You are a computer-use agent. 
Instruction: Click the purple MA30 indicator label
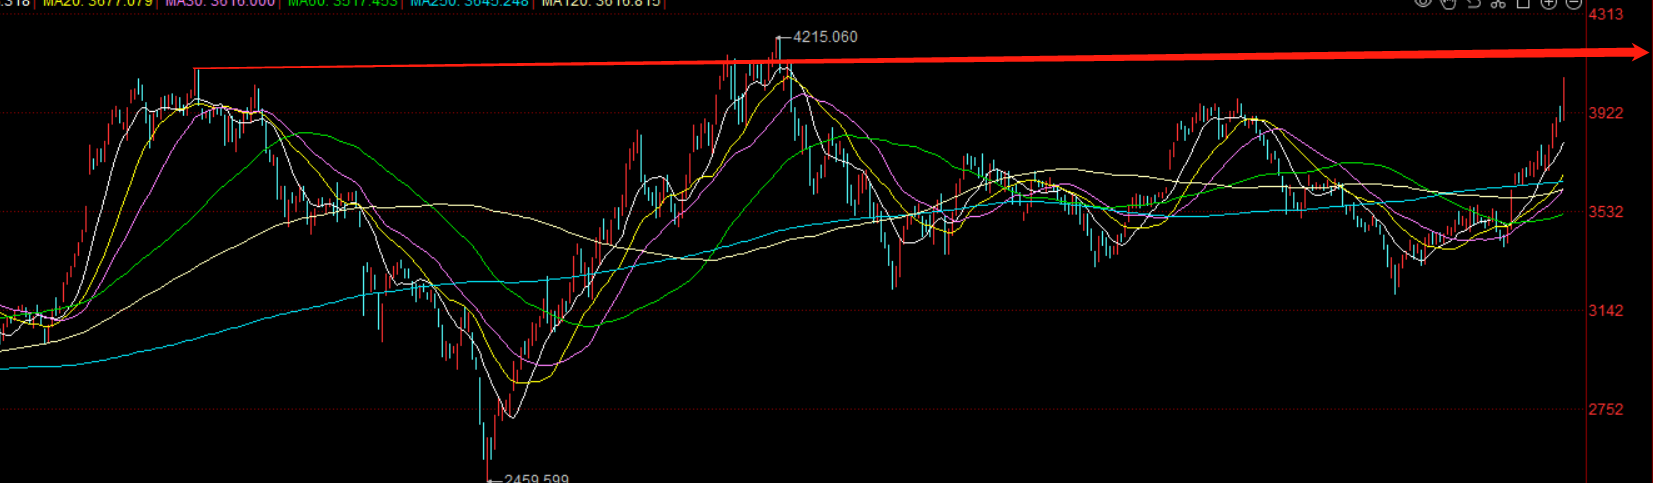pyautogui.click(x=219, y=3)
